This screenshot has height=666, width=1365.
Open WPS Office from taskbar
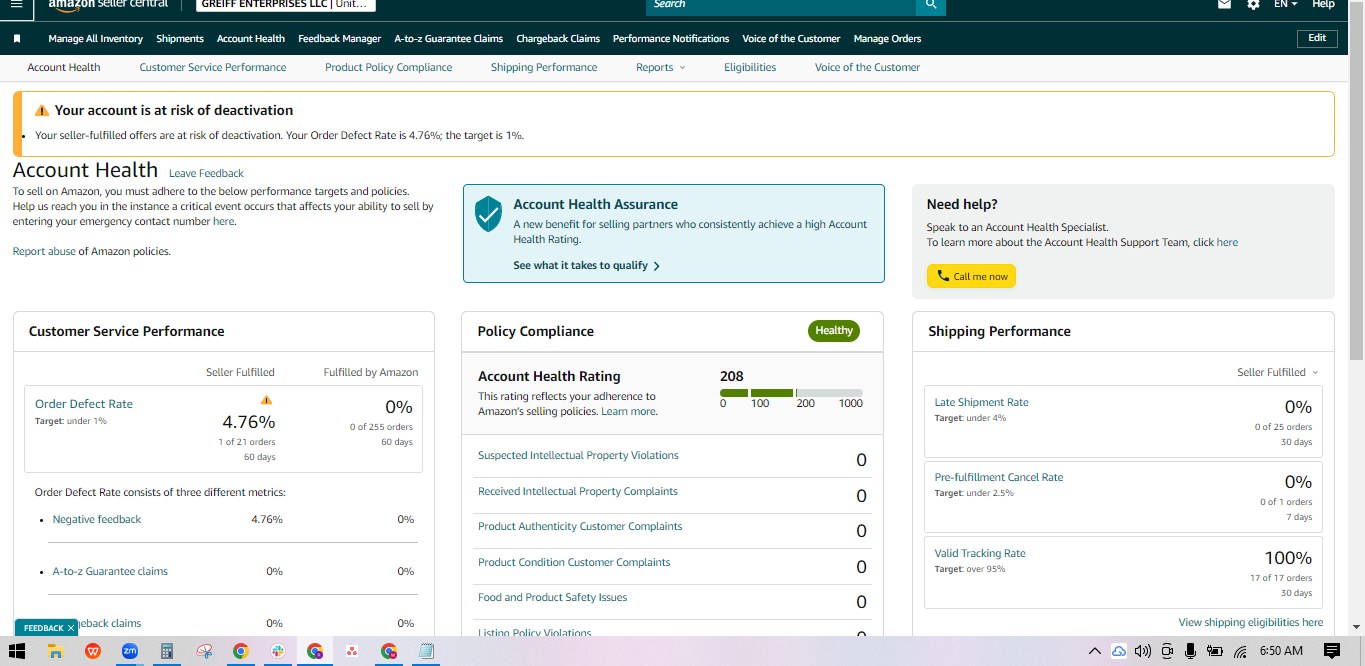93,651
